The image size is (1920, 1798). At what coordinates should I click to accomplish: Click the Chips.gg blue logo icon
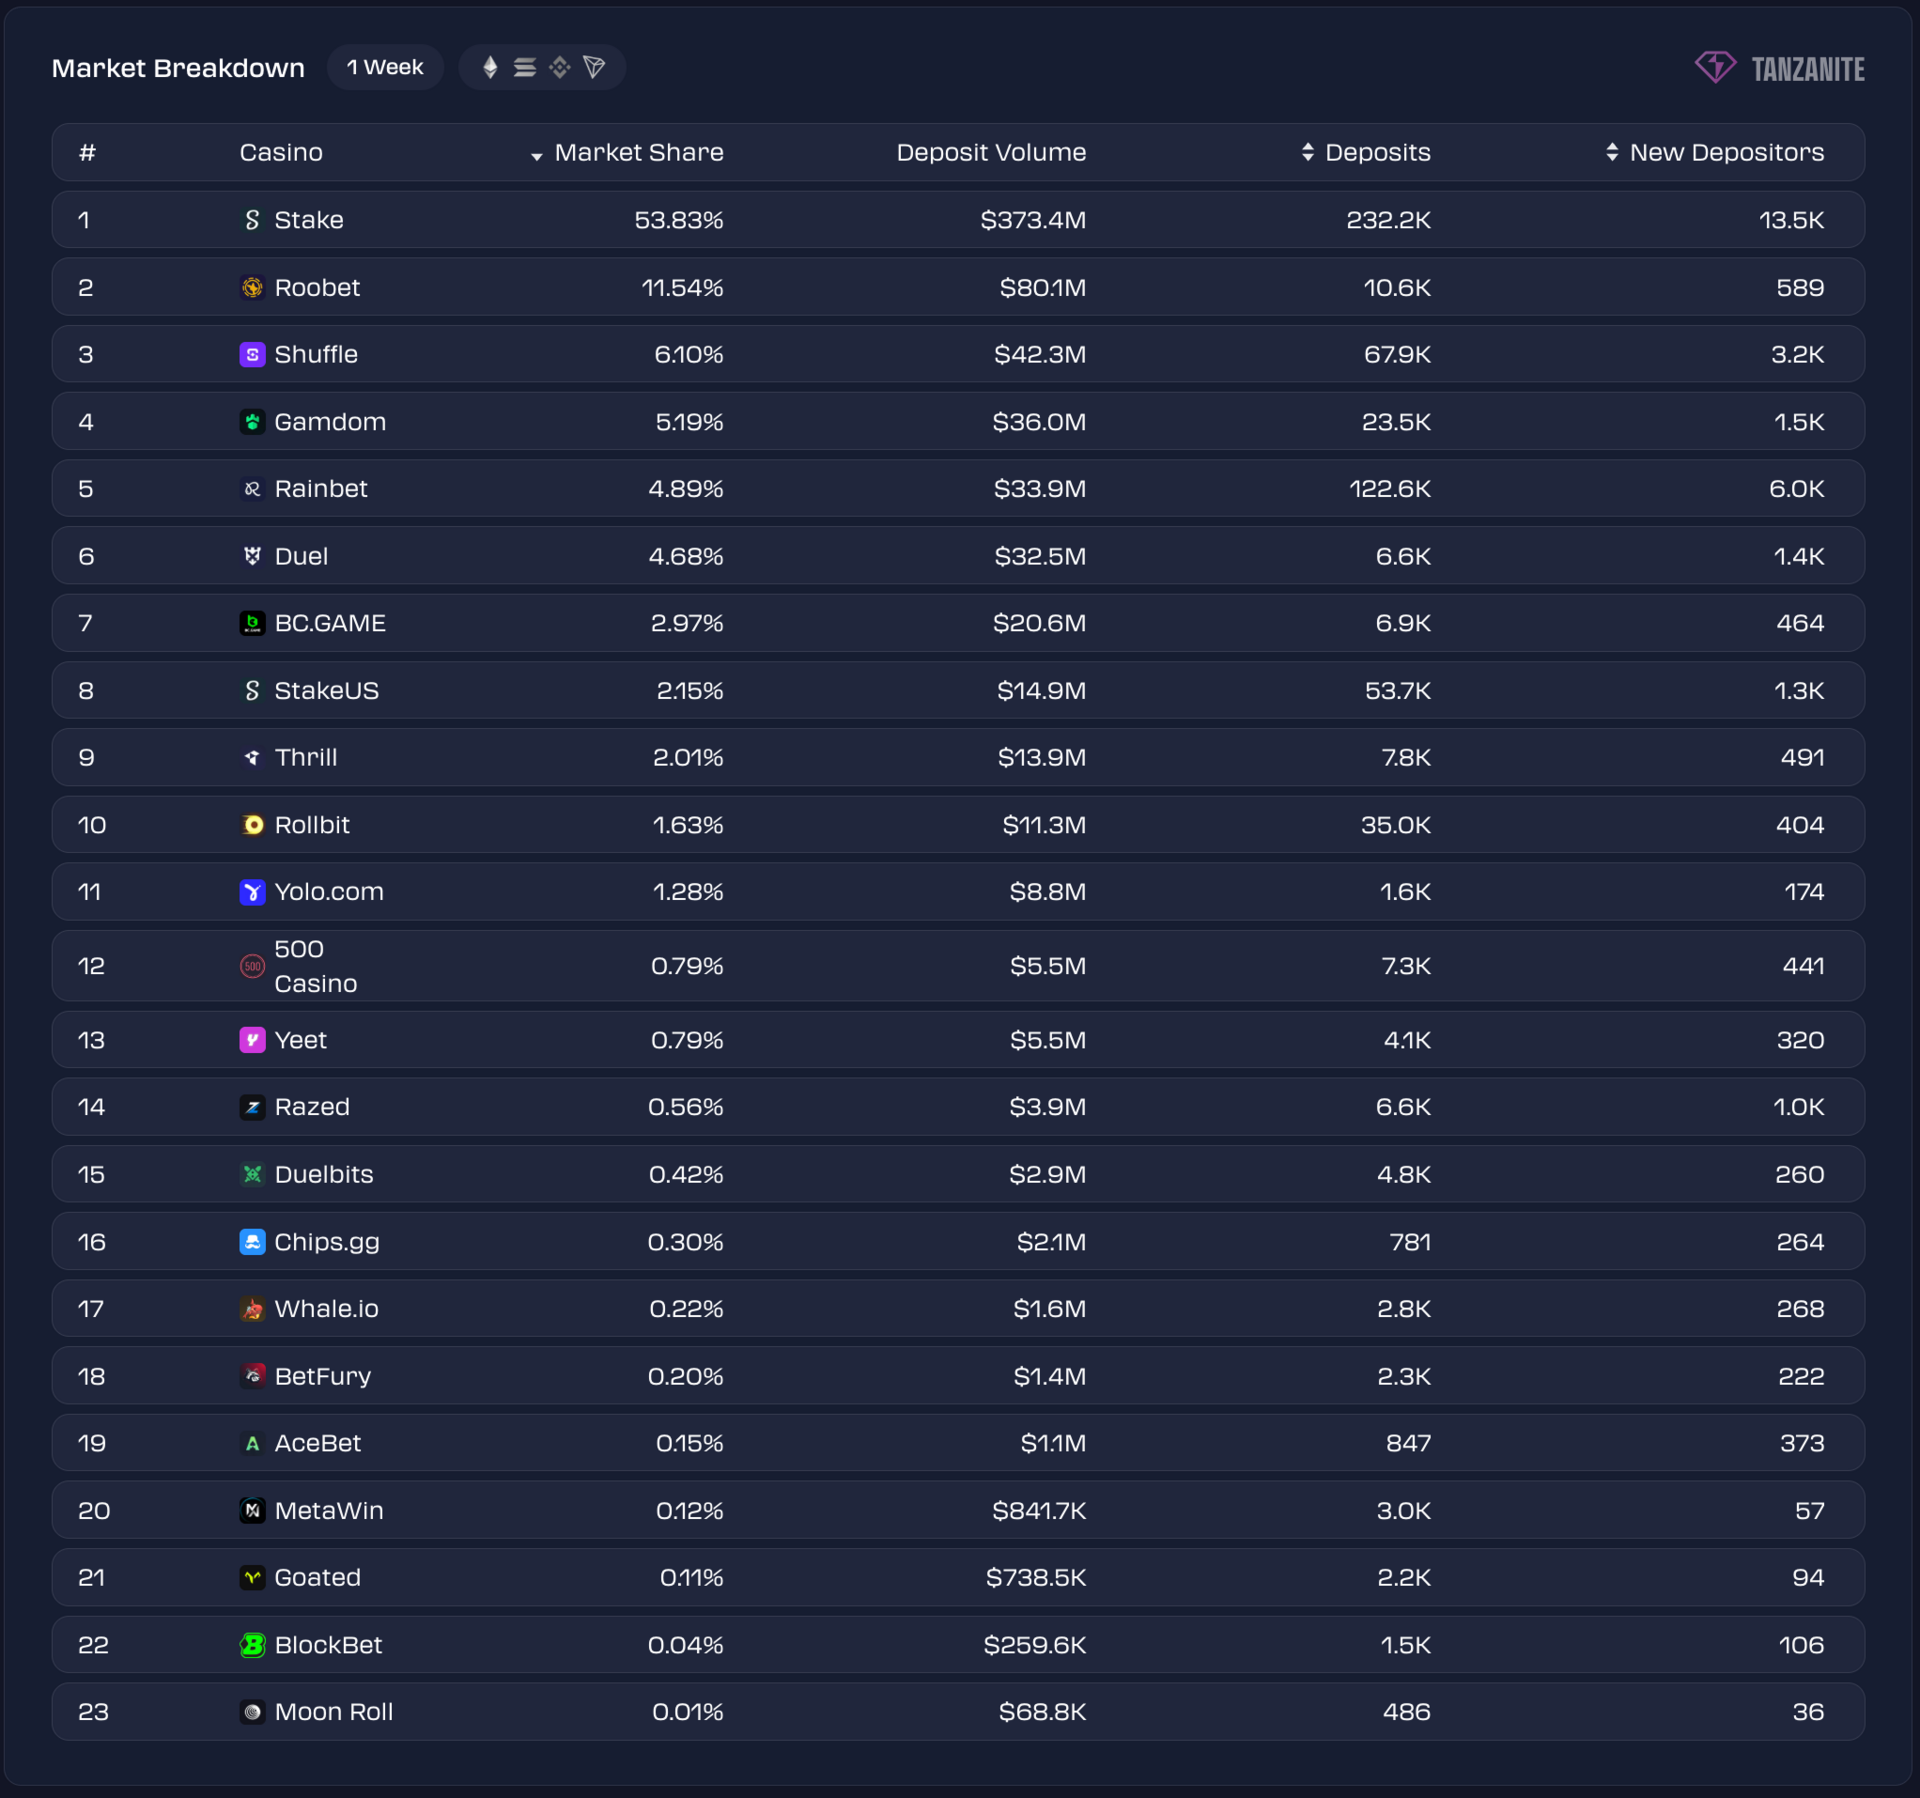pos(252,1242)
